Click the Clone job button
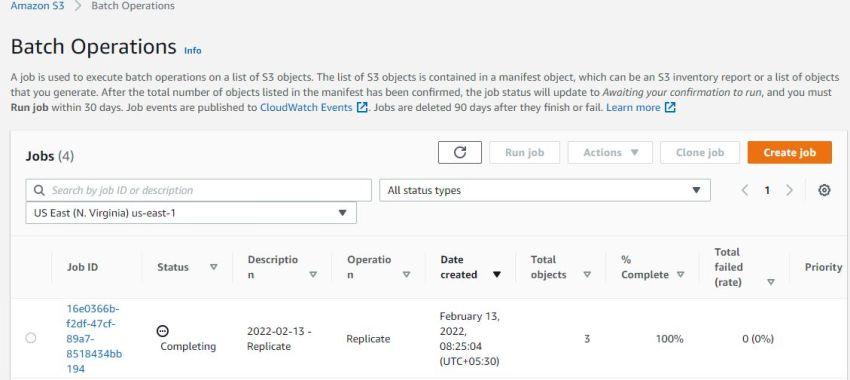This screenshot has height=380, width=850. click(700, 152)
